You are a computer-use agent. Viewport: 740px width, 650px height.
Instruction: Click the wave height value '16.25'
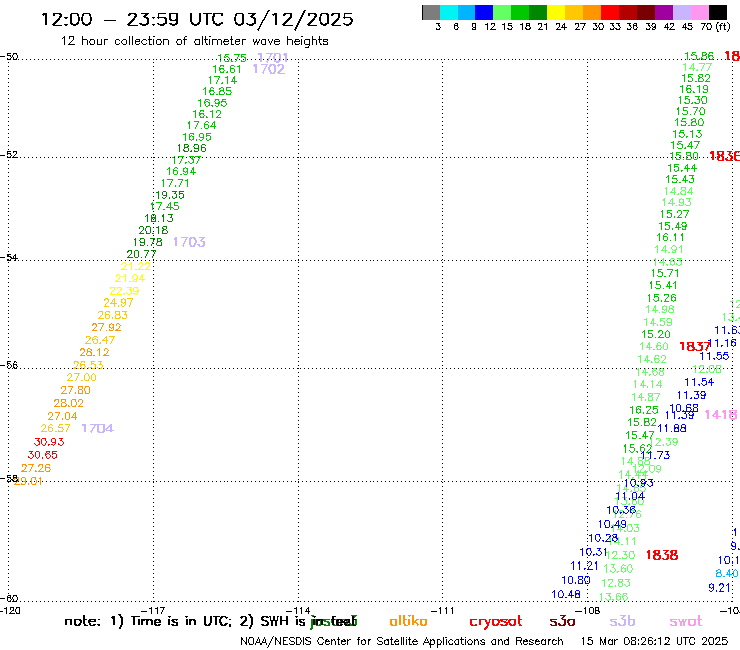click(x=644, y=410)
